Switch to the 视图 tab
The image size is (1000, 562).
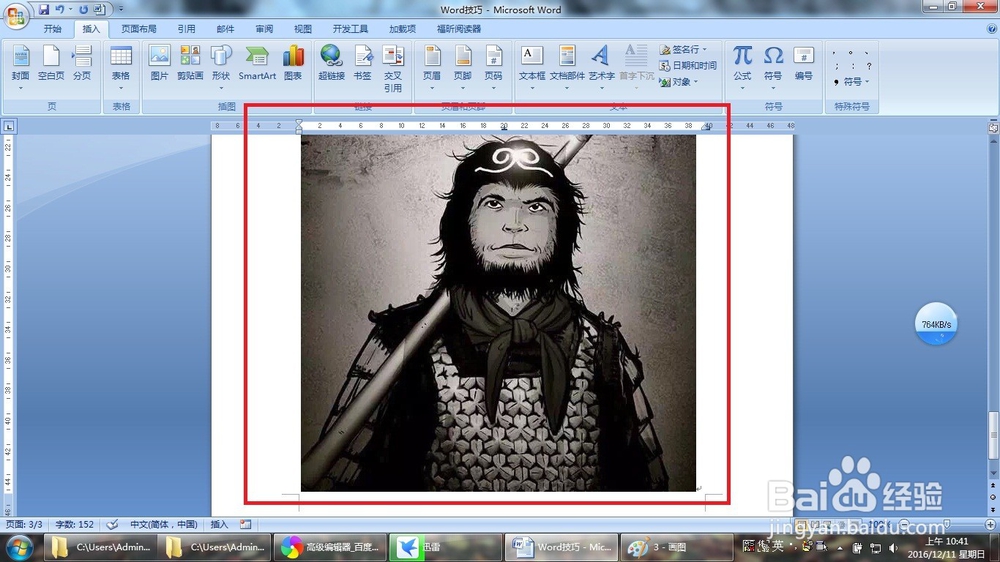pos(303,29)
